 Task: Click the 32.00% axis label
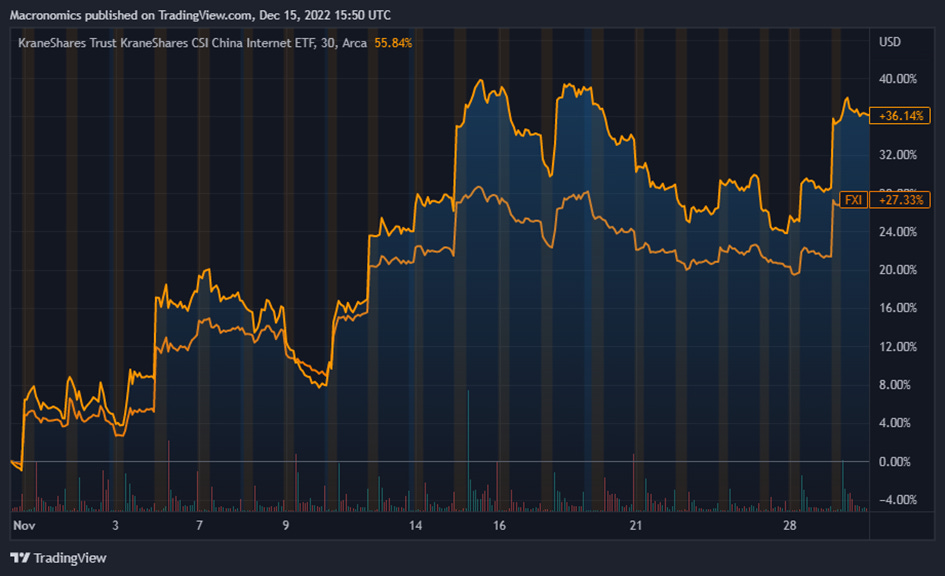coord(897,155)
